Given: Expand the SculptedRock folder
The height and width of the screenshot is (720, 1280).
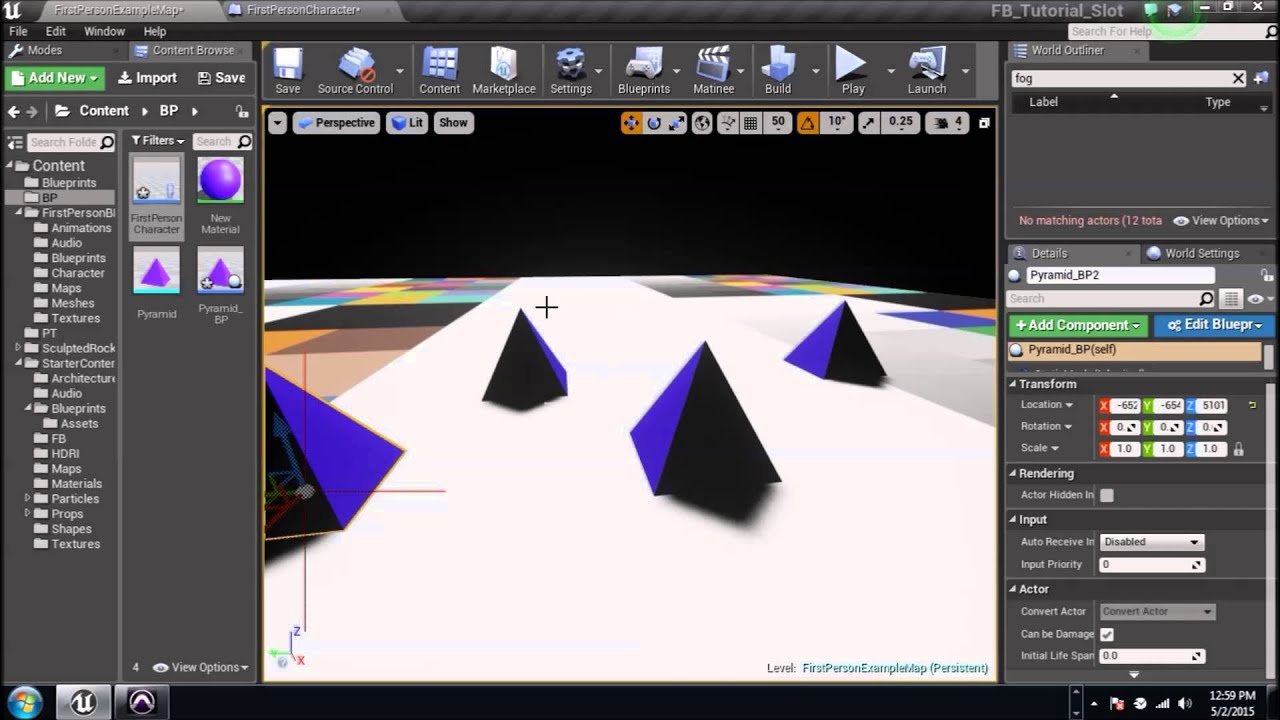Looking at the screenshot, I should point(19,348).
